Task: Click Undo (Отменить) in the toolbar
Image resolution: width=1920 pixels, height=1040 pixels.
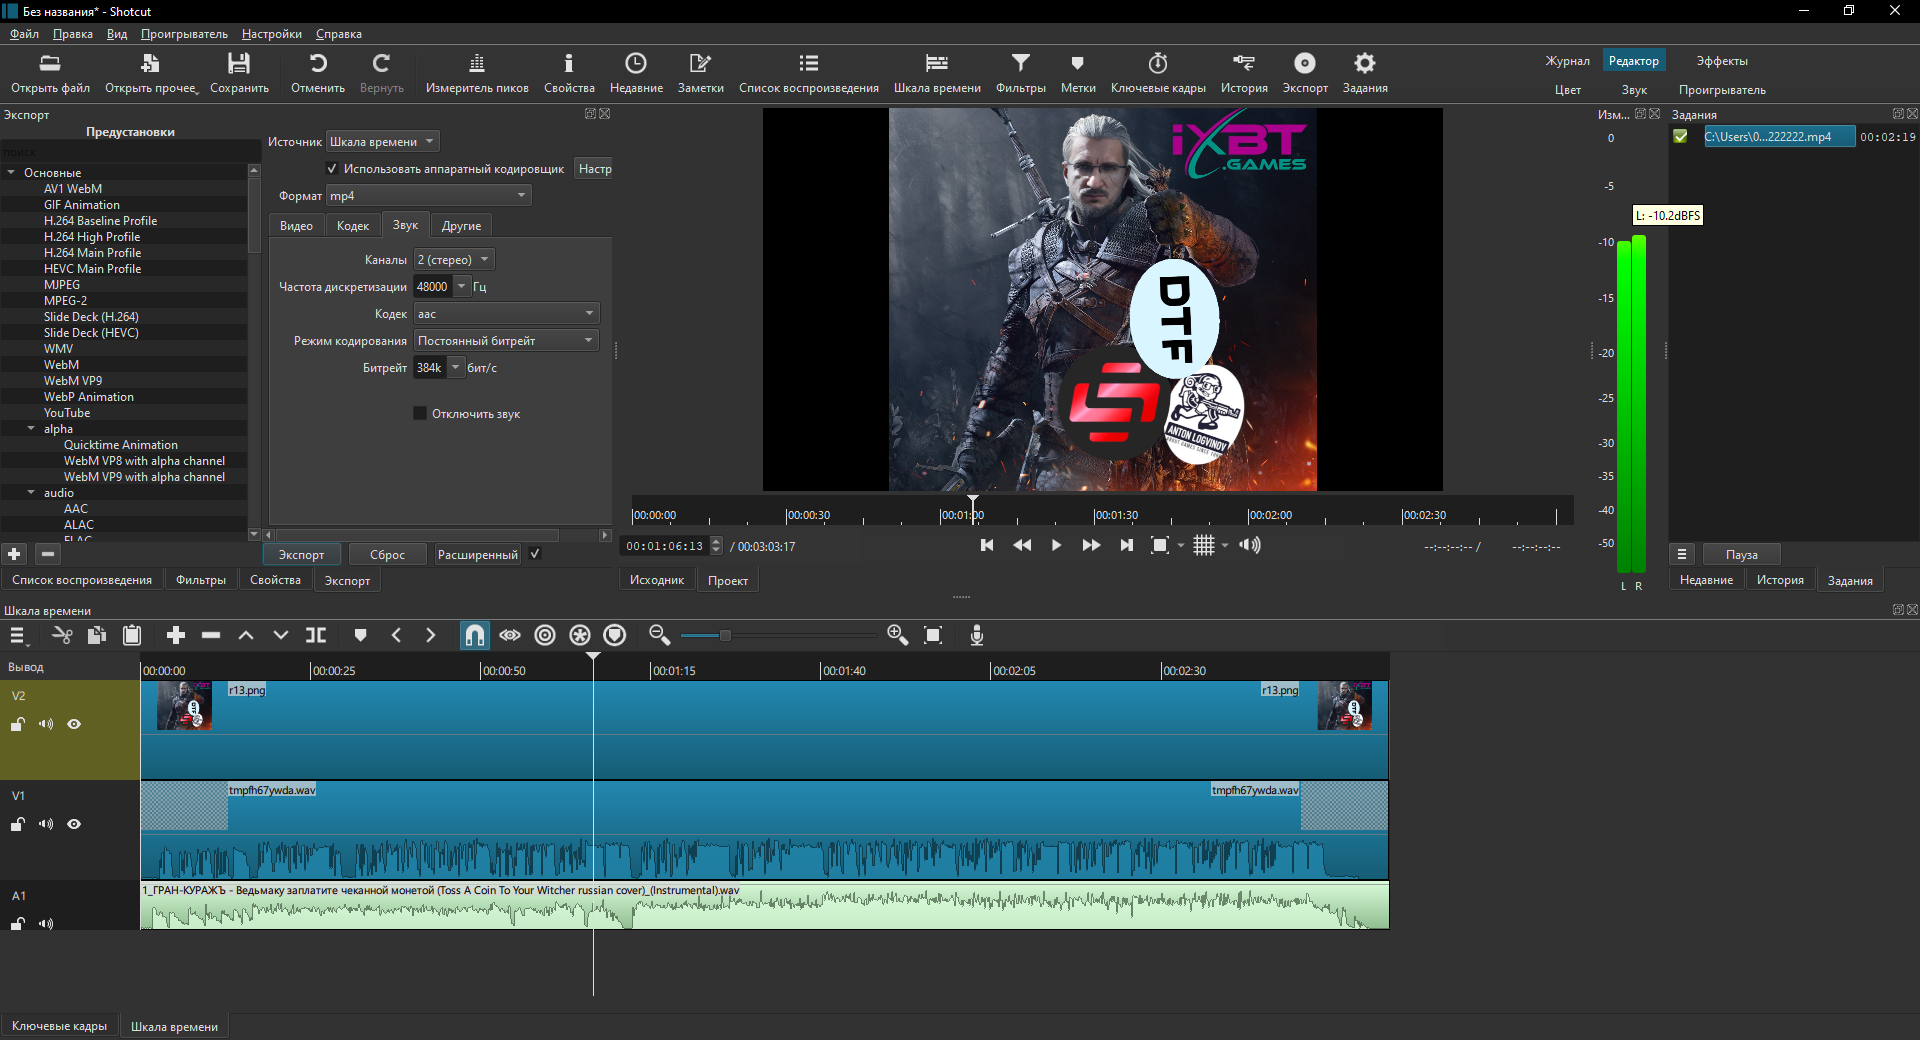Action: (x=318, y=73)
